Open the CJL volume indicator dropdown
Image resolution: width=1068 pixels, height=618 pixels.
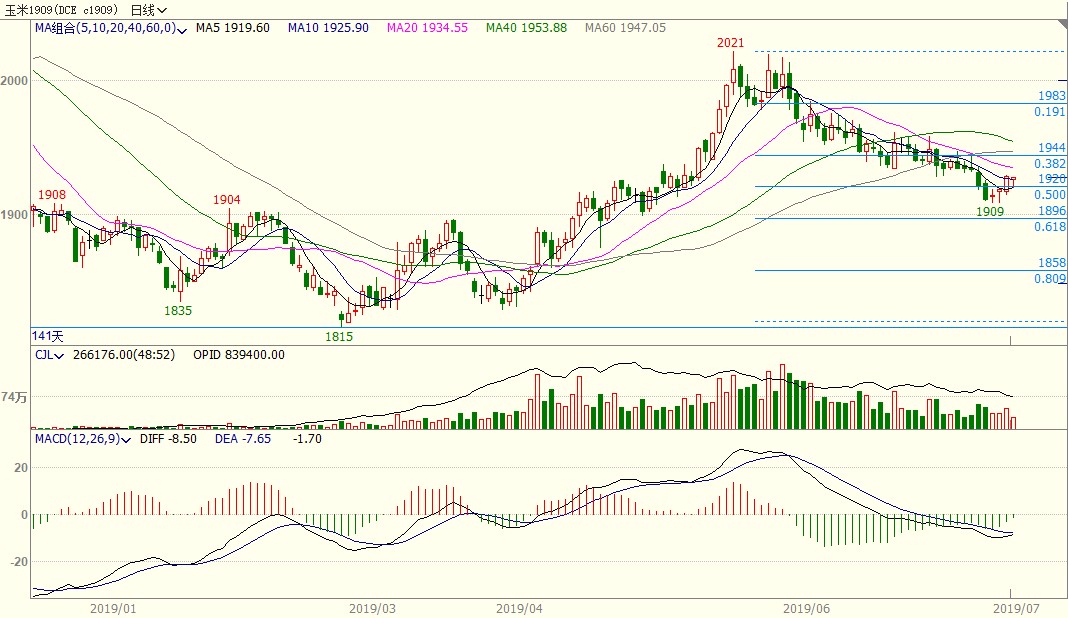(50, 355)
